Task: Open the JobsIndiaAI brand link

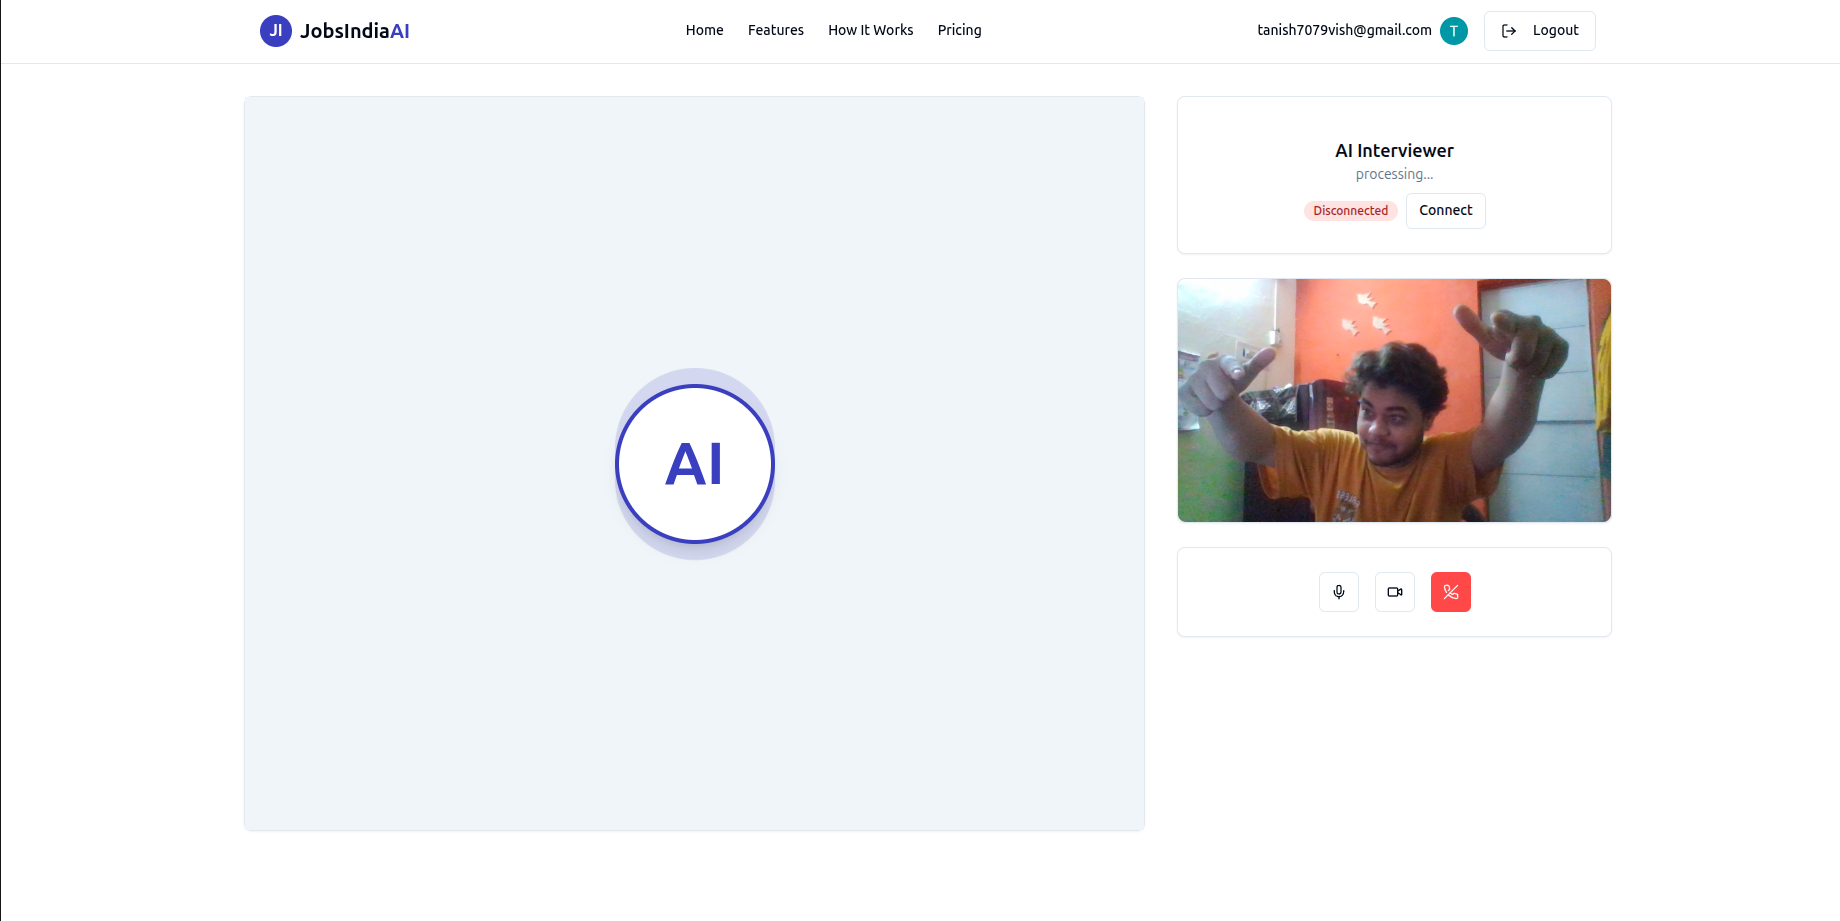Action: tap(335, 31)
